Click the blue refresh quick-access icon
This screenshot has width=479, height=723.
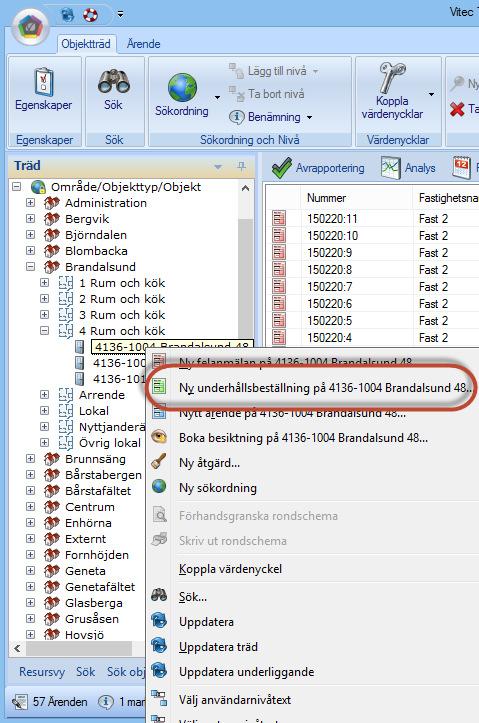coord(68,15)
